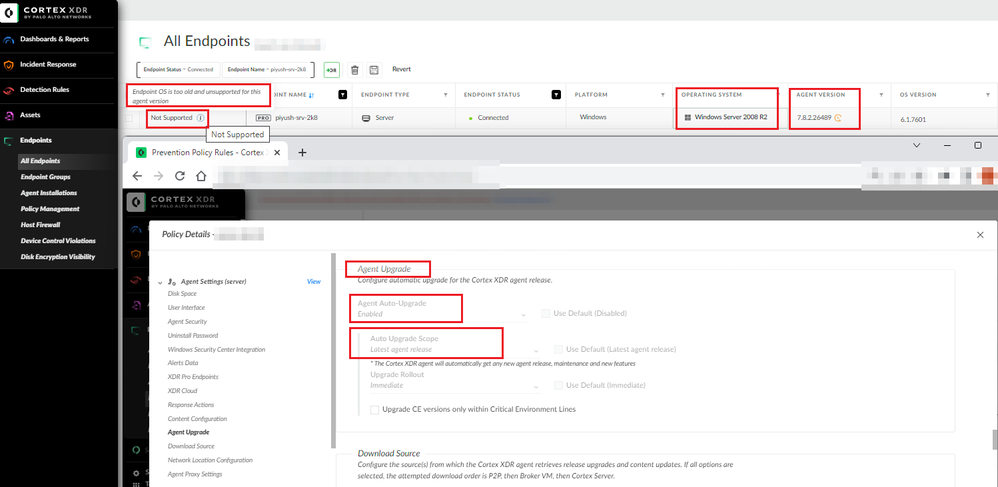The width and height of the screenshot is (998, 487).
Task: Open the Endpoint Type column filter arrow
Action: 446,95
